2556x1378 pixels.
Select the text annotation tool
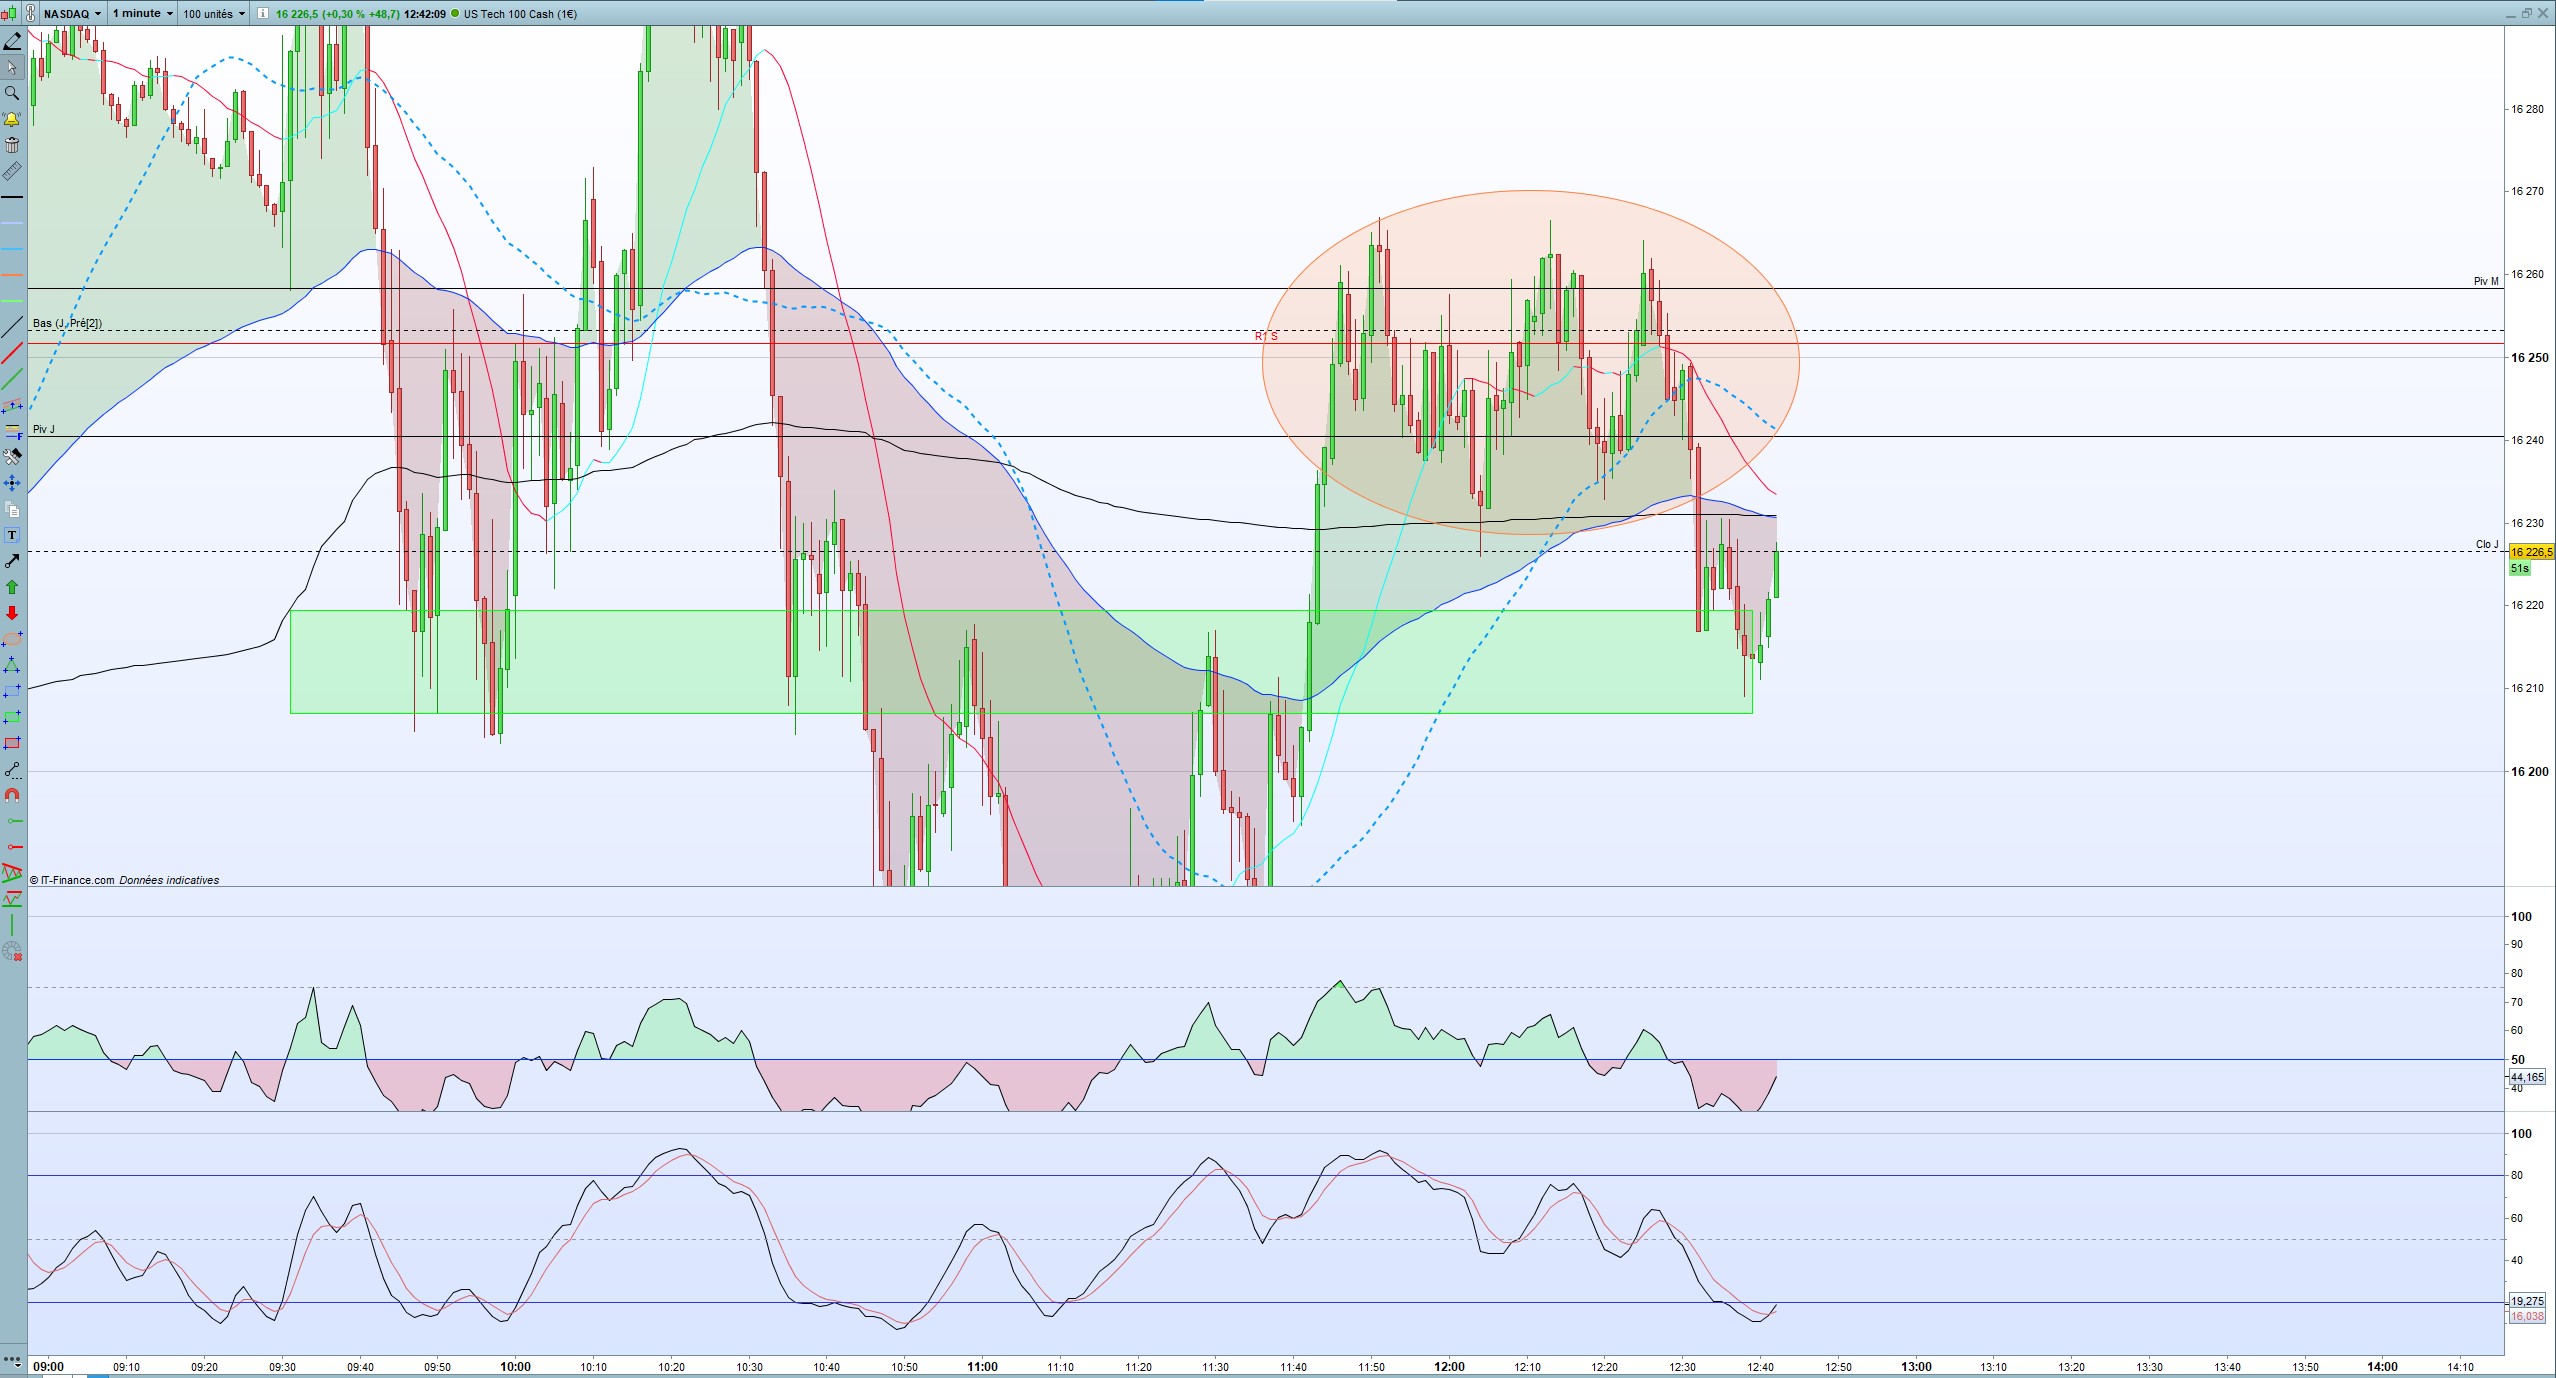click(12, 536)
